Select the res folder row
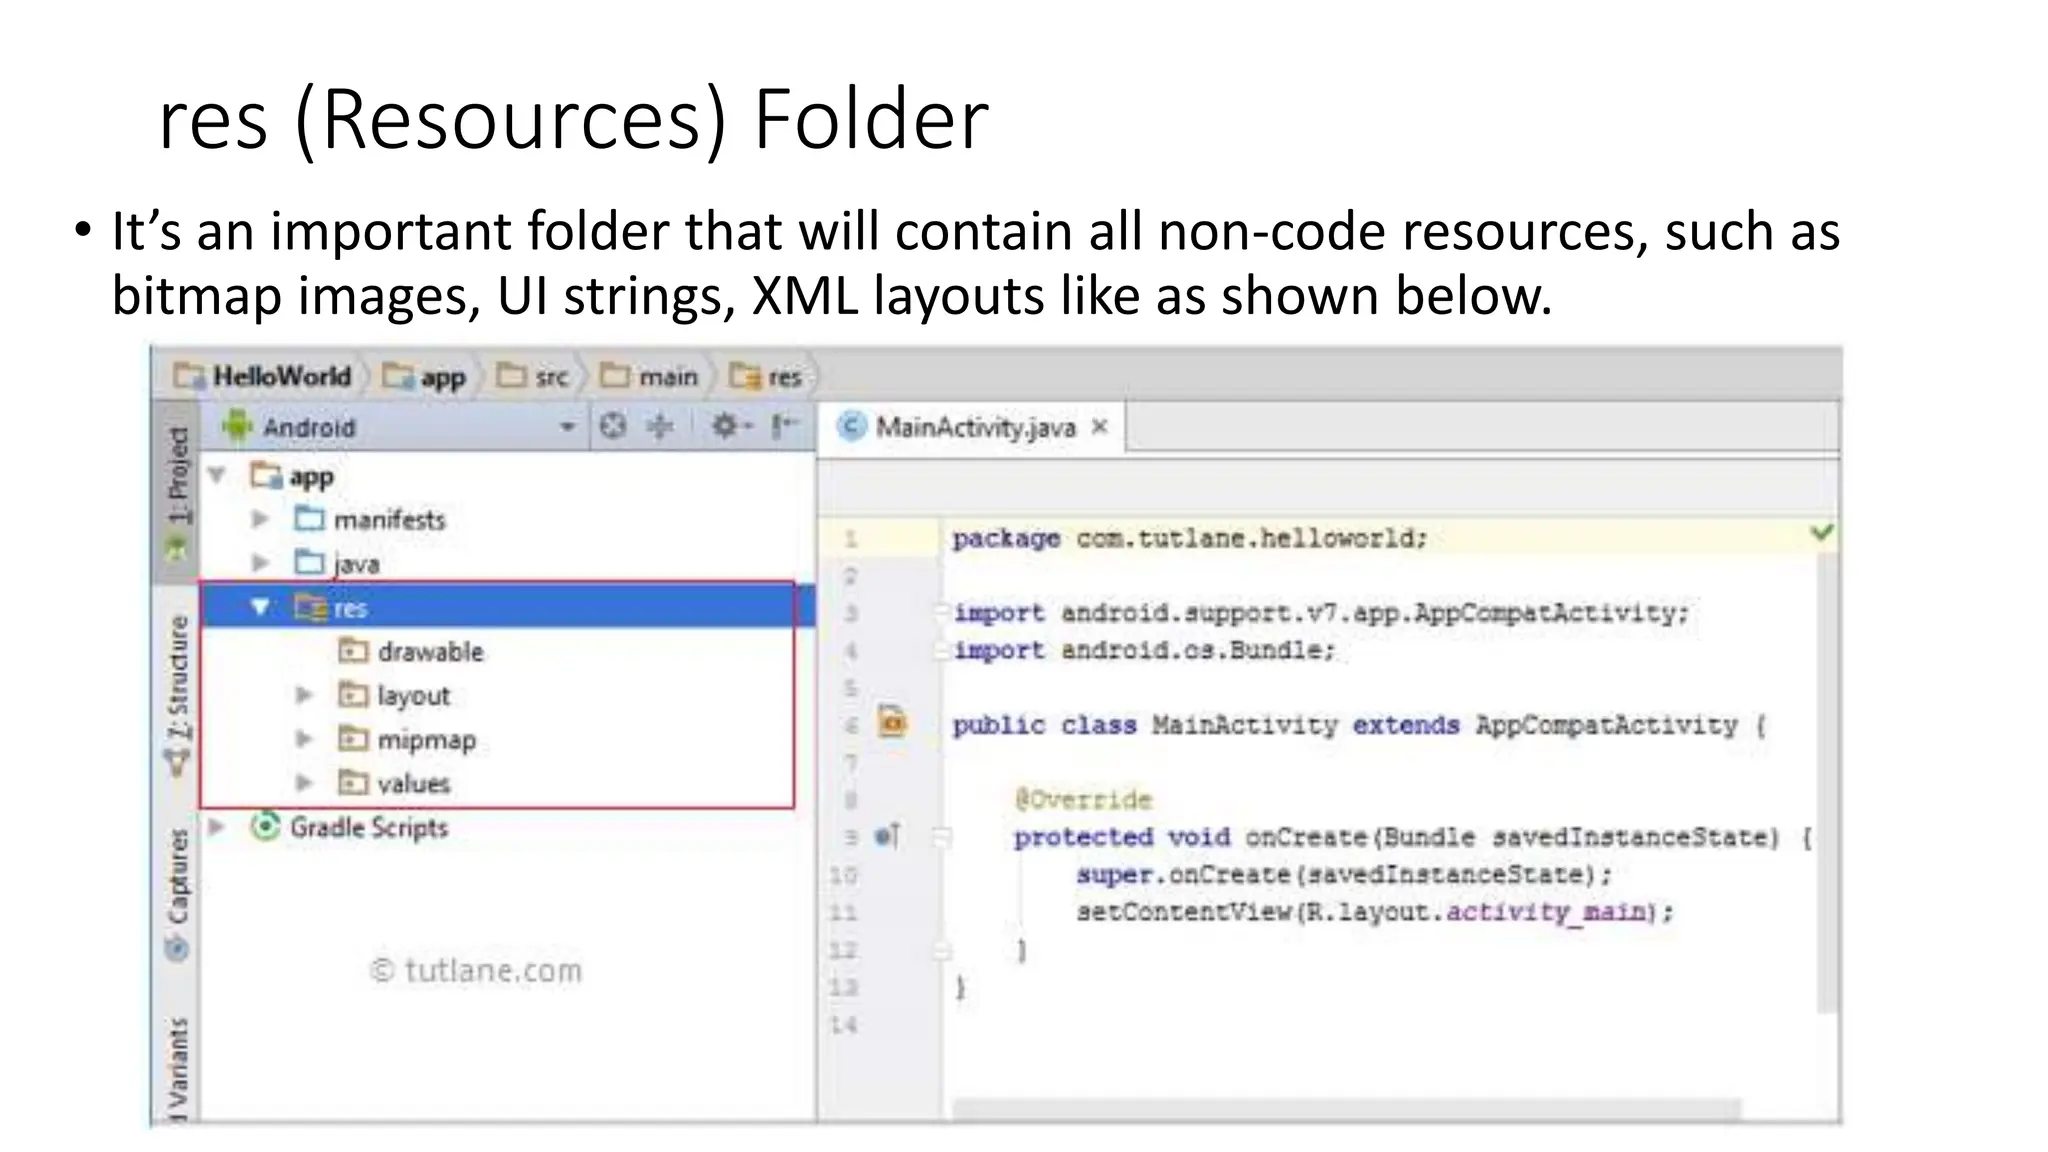Viewport: 2048px width, 1152px height. 508,607
